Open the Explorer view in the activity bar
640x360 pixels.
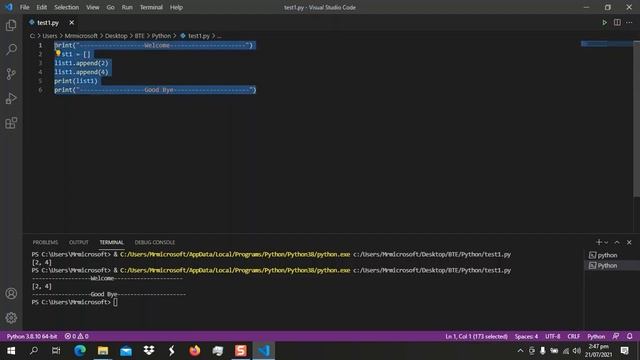(11, 25)
